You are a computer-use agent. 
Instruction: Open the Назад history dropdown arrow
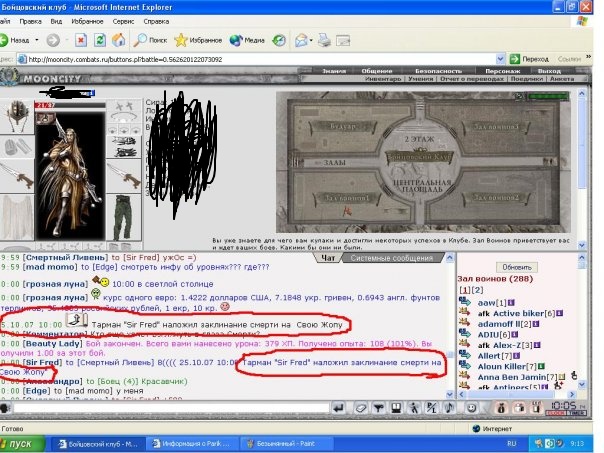coord(37,40)
